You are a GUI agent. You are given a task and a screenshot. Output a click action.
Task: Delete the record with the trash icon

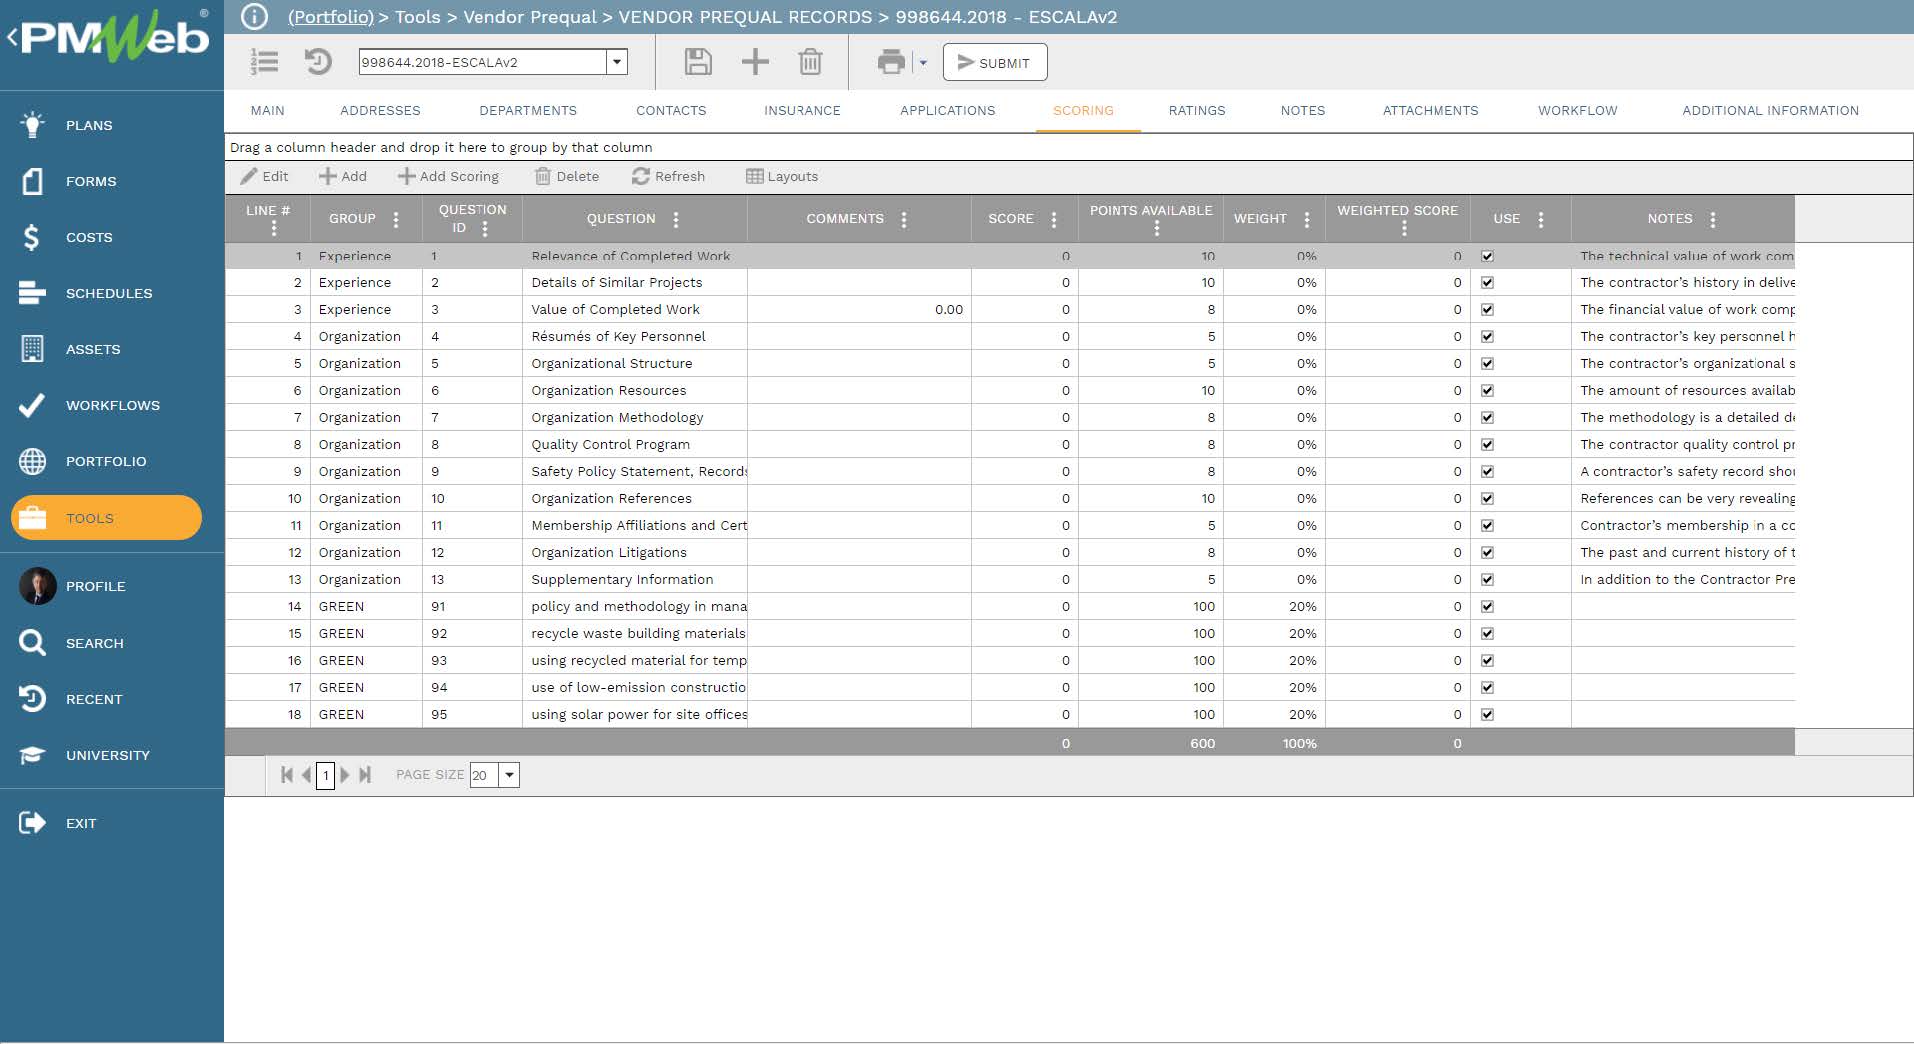(x=810, y=62)
